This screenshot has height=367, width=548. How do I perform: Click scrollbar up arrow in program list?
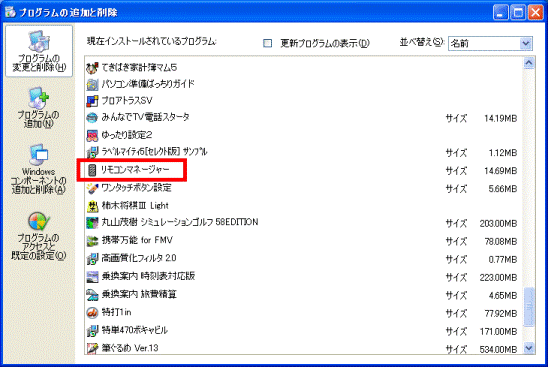point(529,63)
